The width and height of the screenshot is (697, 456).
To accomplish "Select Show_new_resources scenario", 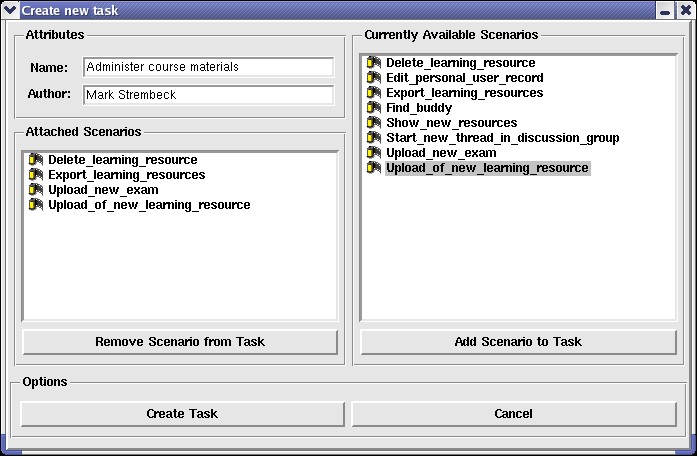I will pyautogui.click(x=452, y=123).
